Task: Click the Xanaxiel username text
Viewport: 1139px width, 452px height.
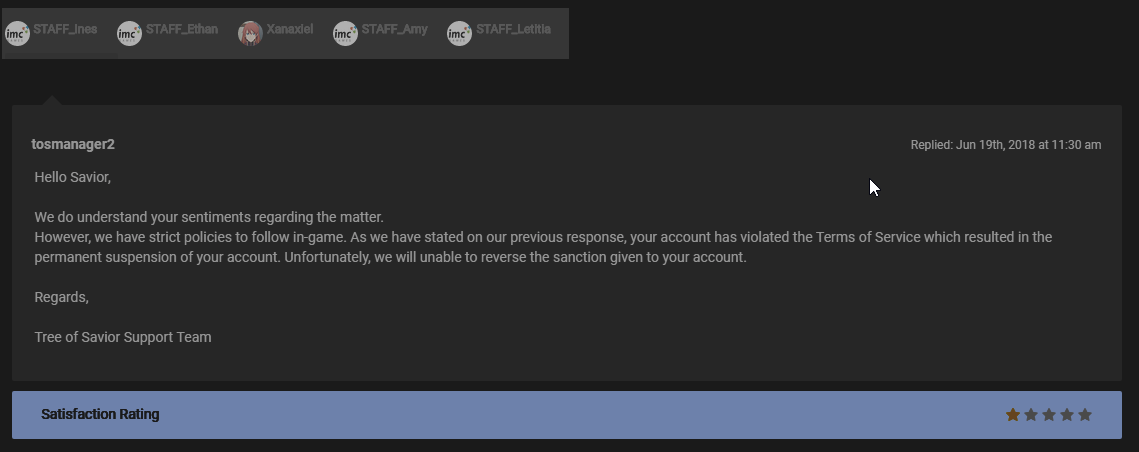Action: click(289, 29)
